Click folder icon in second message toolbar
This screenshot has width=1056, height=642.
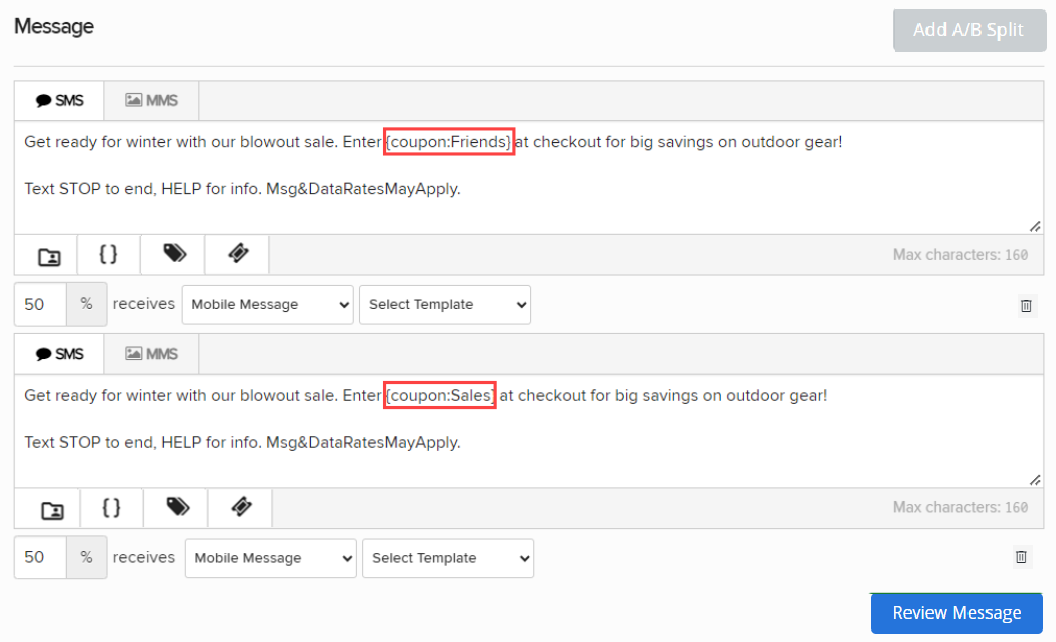[51, 509]
